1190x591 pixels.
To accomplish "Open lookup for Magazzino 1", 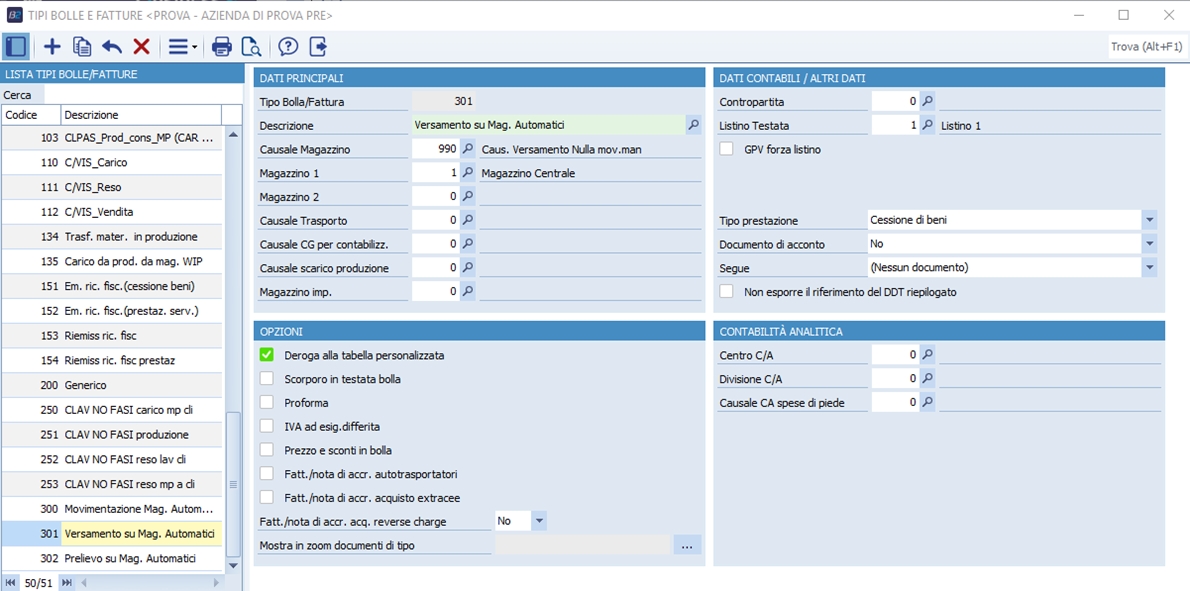I will point(468,173).
